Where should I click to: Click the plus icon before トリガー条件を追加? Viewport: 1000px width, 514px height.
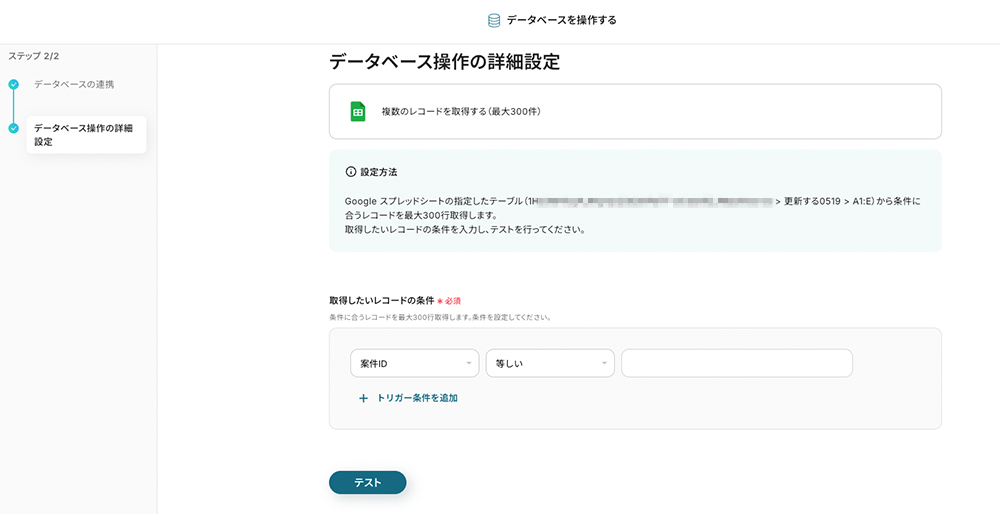(x=363, y=398)
